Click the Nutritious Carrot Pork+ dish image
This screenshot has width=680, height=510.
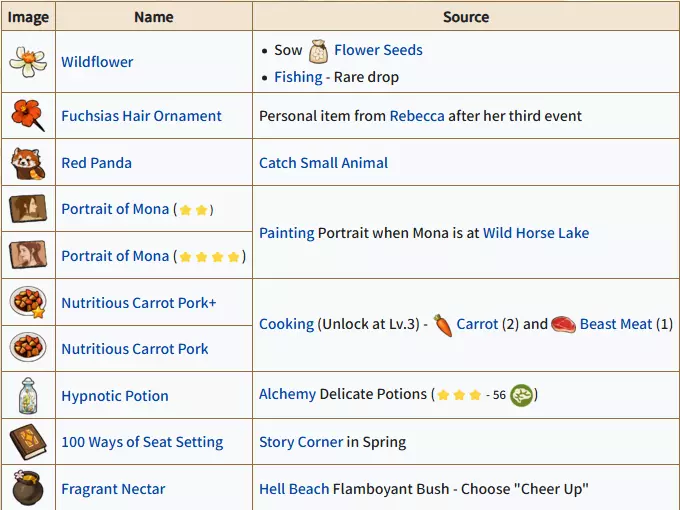(x=28, y=302)
